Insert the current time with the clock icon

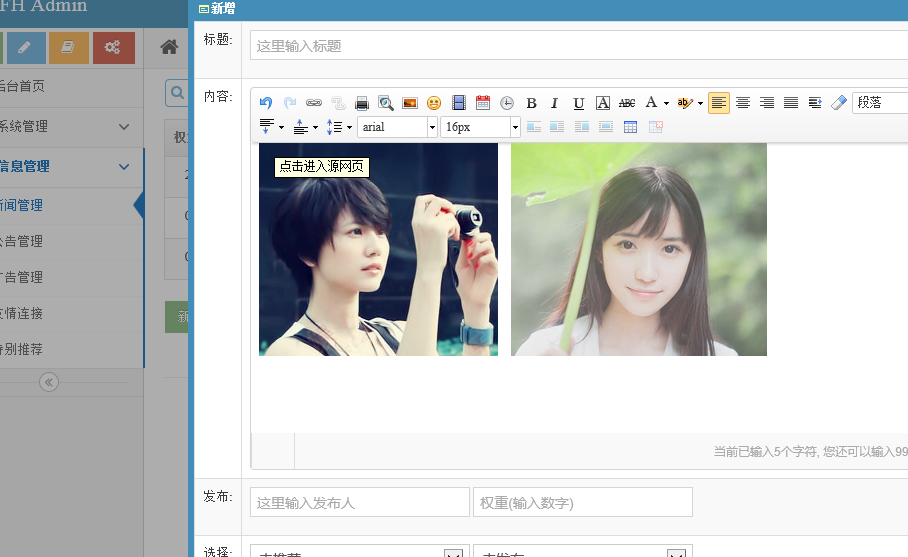[x=507, y=103]
